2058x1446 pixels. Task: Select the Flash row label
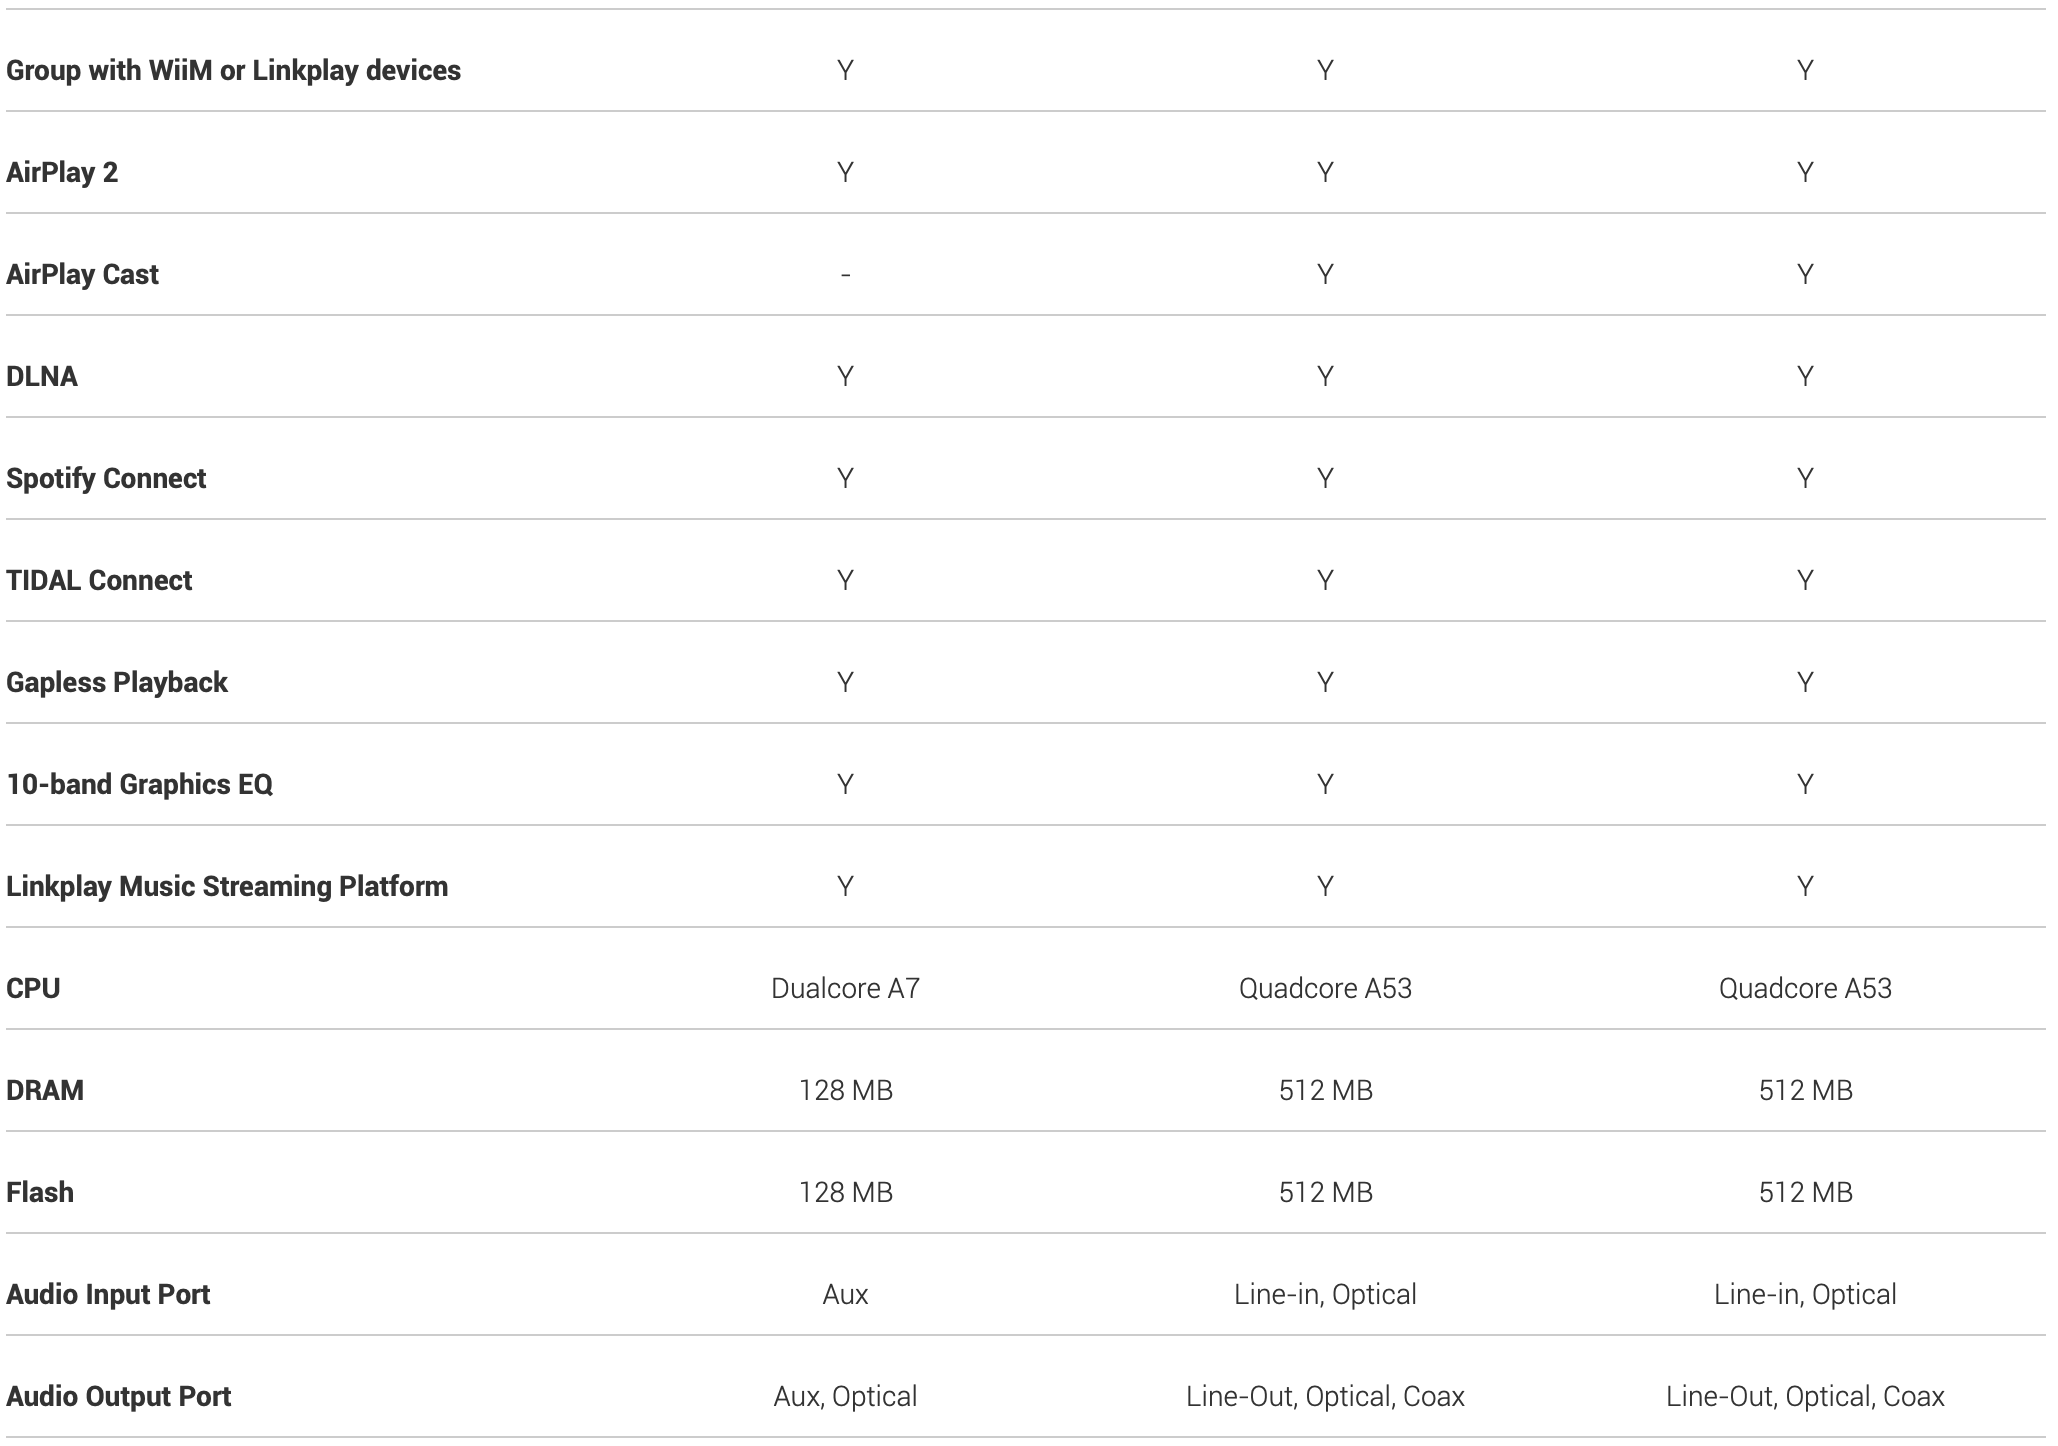coord(40,1192)
